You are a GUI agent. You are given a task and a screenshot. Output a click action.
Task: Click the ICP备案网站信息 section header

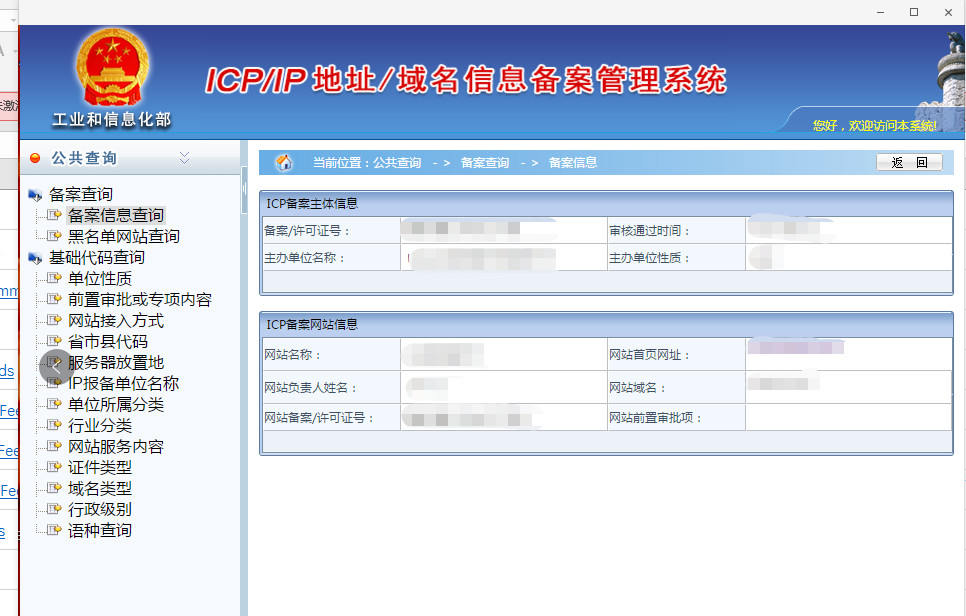606,324
